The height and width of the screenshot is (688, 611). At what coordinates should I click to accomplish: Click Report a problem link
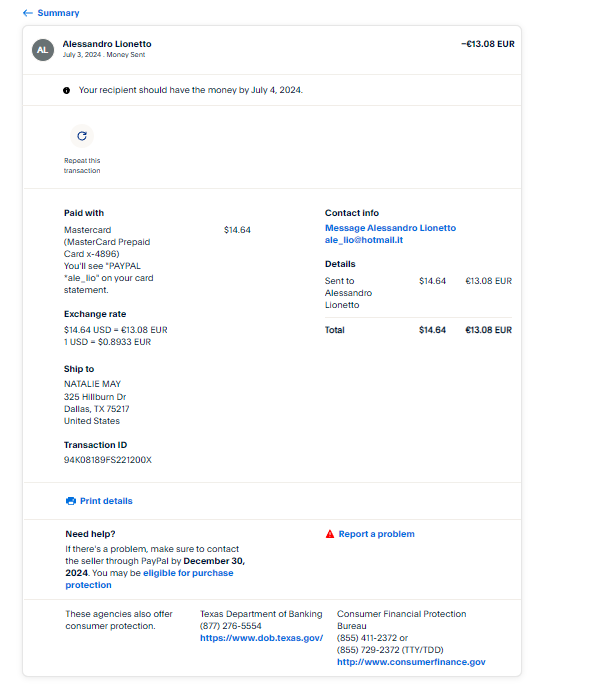[x=376, y=534]
